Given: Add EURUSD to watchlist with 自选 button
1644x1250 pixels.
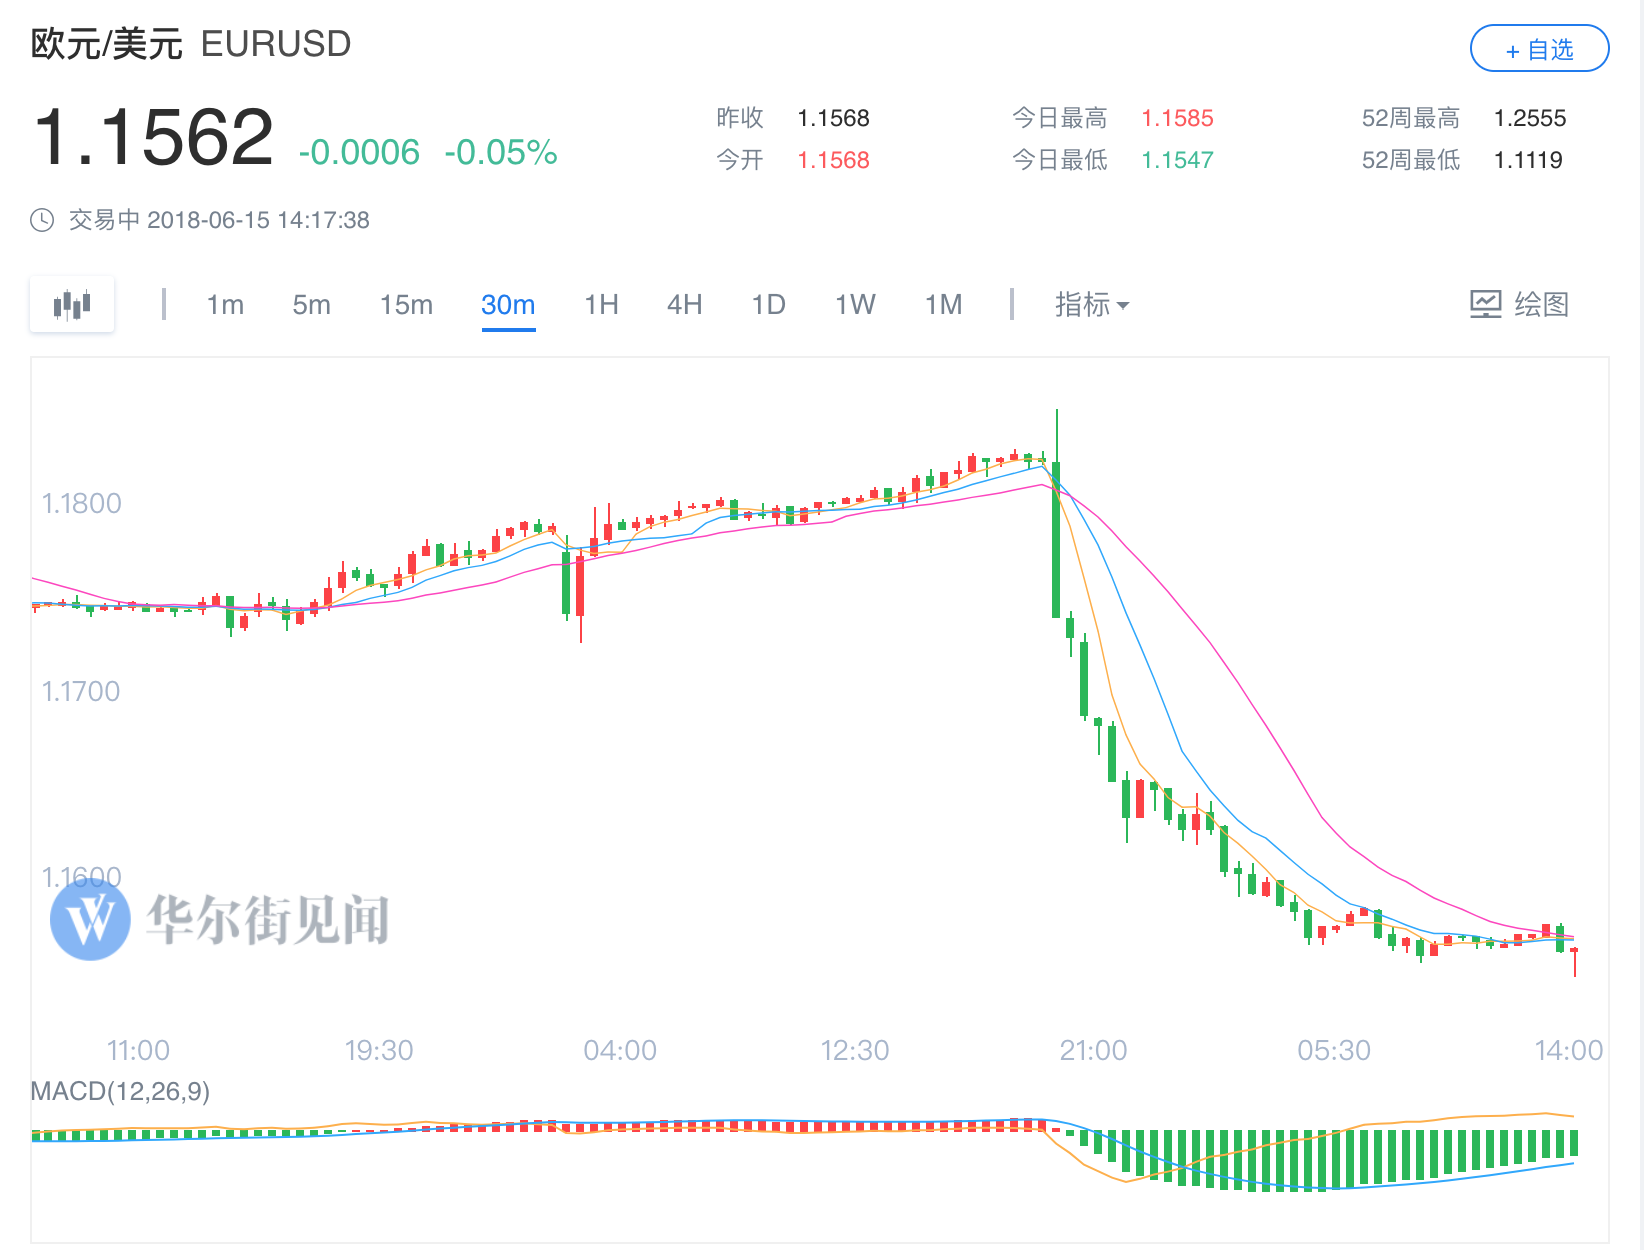Looking at the screenshot, I should pos(1539,49).
